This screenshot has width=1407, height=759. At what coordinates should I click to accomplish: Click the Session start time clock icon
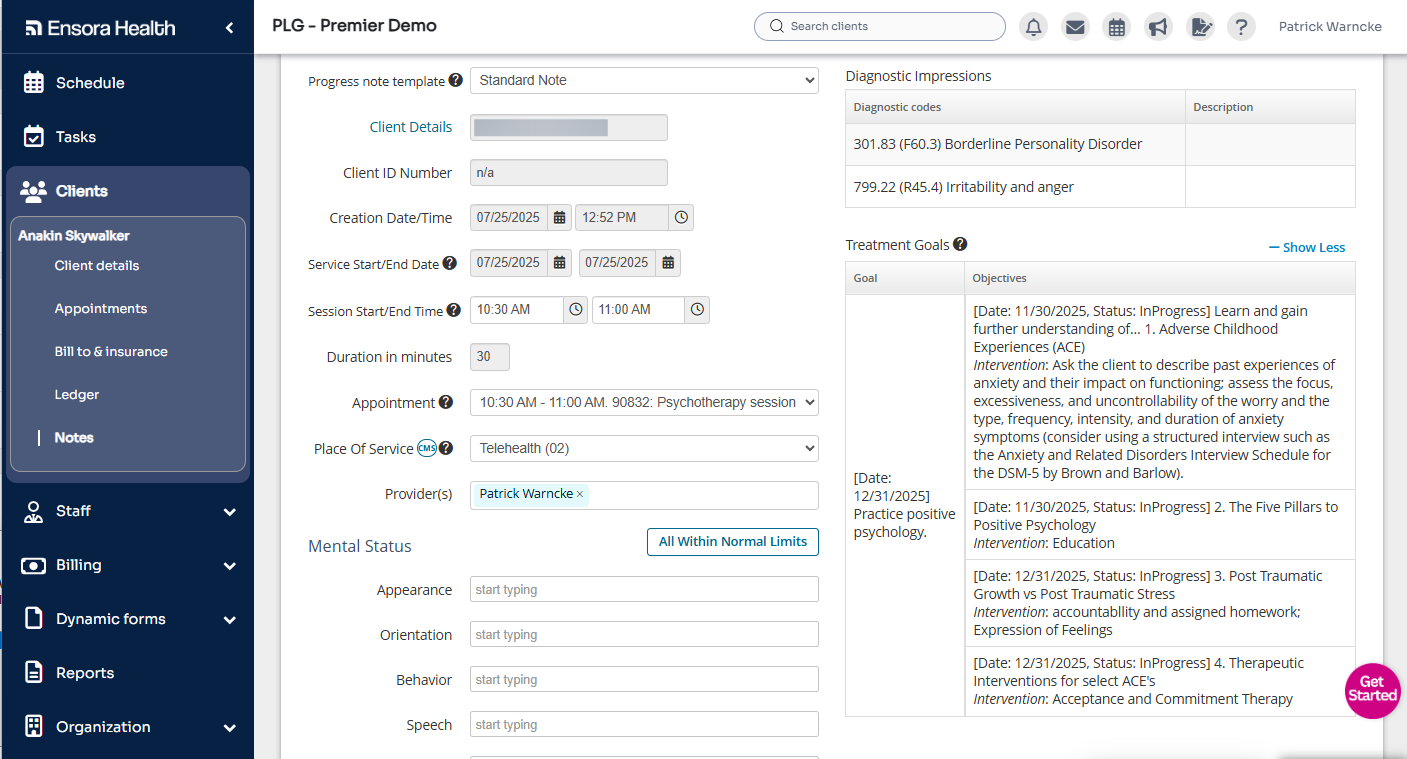coord(576,310)
